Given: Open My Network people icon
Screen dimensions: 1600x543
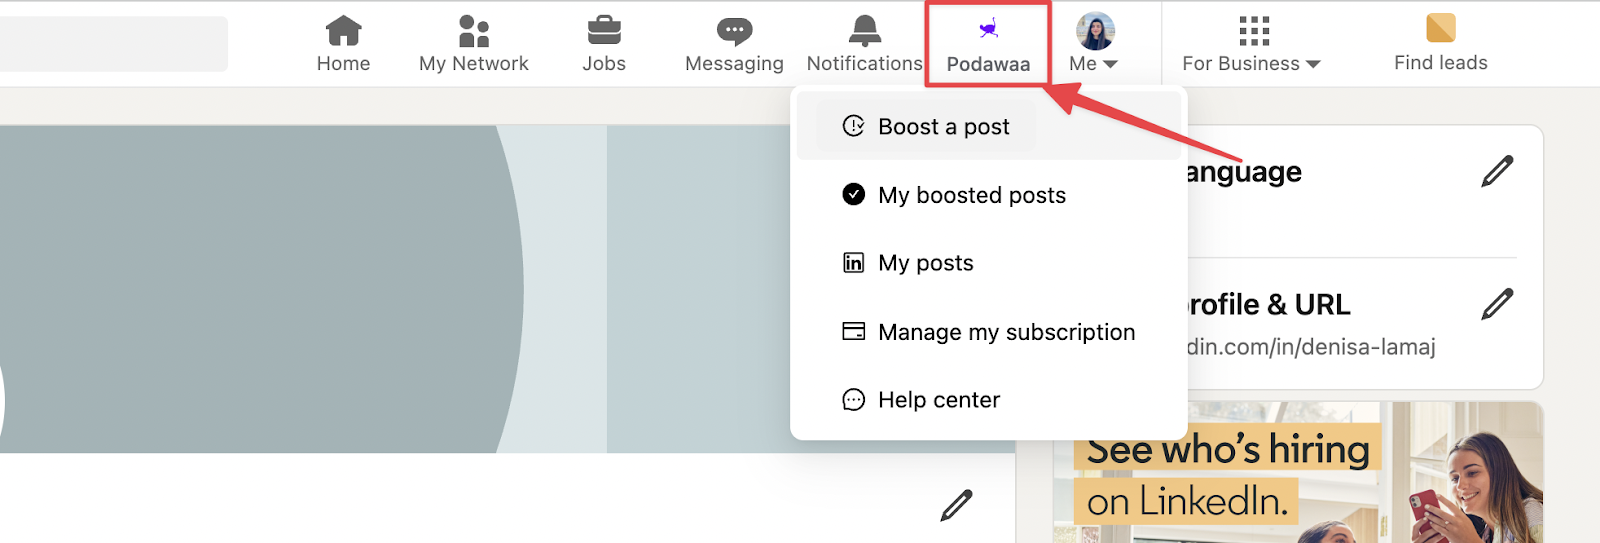Looking at the screenshot, I should pyautogui.click(x=474, y=30).
